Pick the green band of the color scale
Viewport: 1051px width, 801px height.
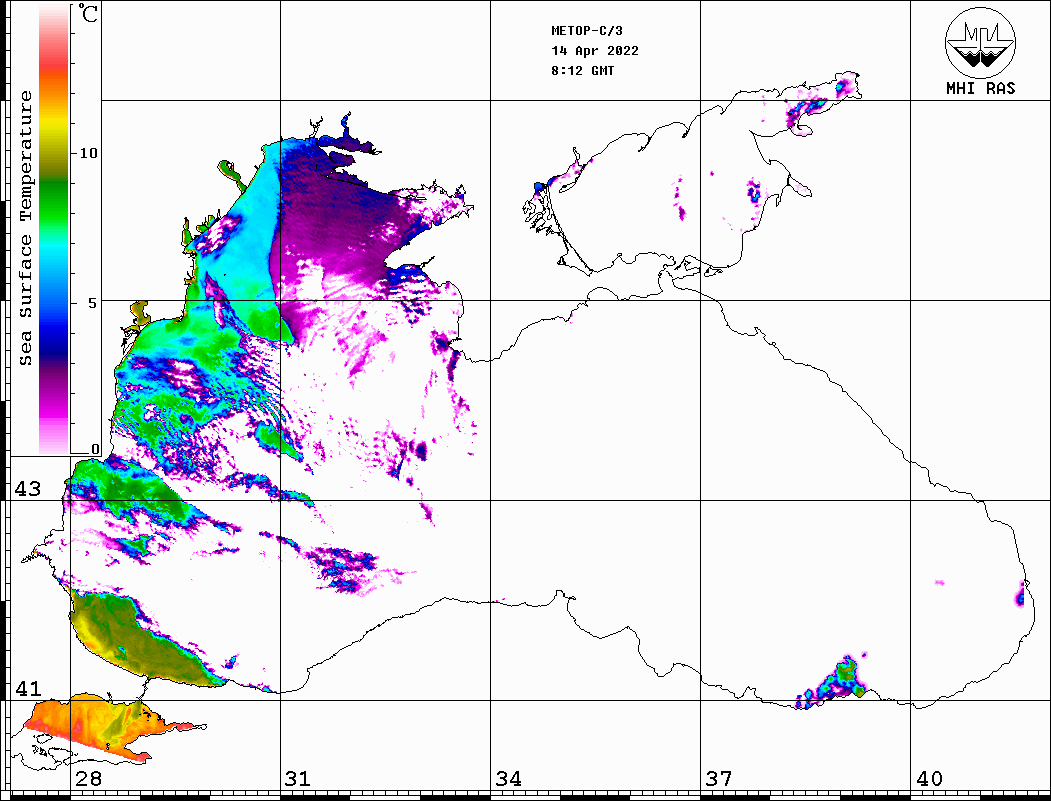(54, 201)
